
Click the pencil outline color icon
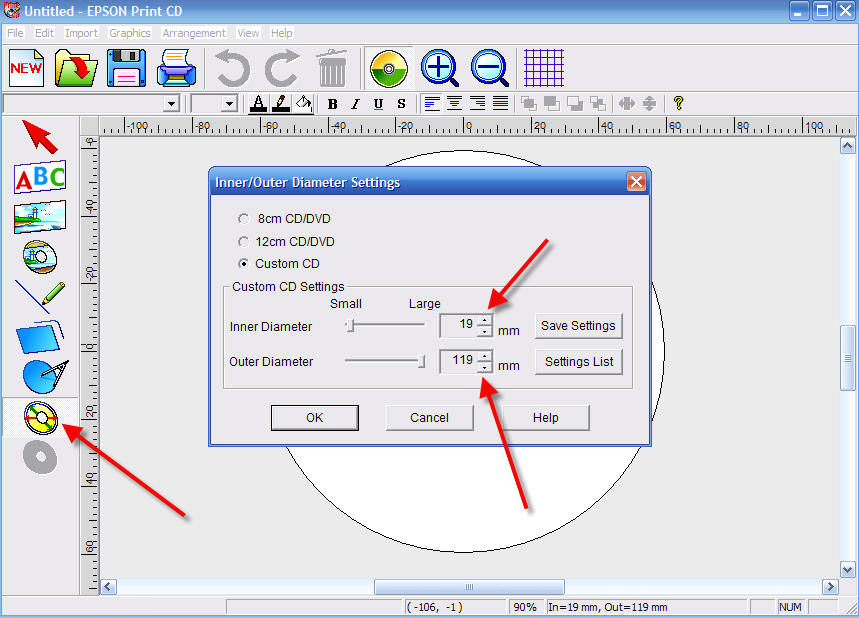280,104
